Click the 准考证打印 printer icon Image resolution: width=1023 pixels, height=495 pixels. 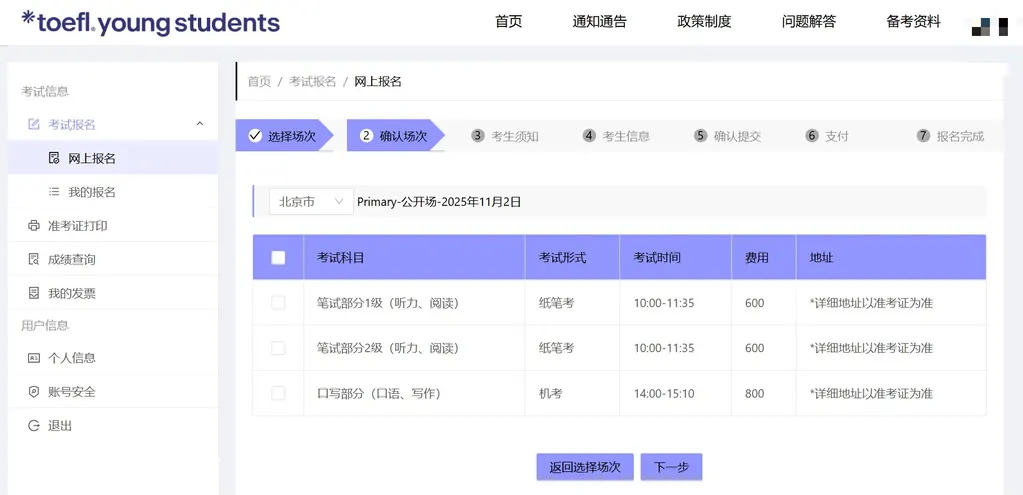coord(34,226)
